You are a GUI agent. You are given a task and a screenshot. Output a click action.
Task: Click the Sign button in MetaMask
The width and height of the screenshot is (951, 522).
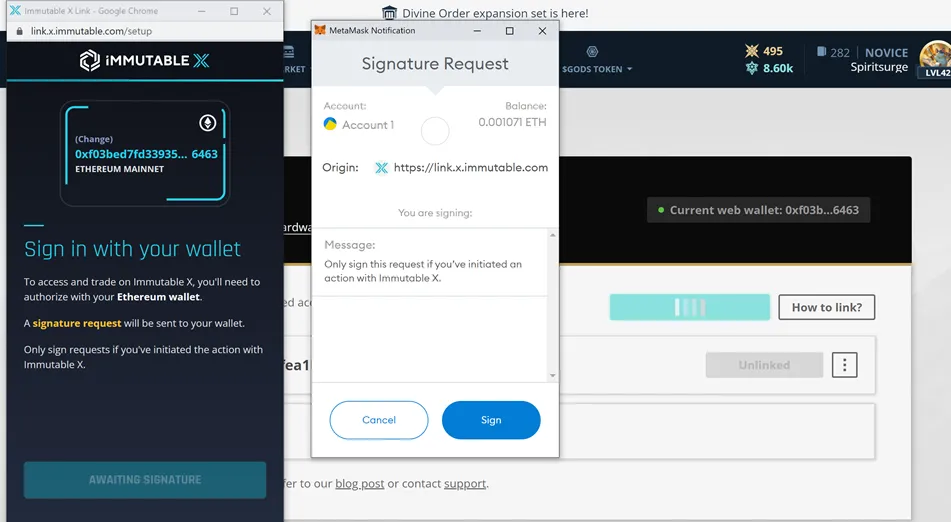coord(491,420)
